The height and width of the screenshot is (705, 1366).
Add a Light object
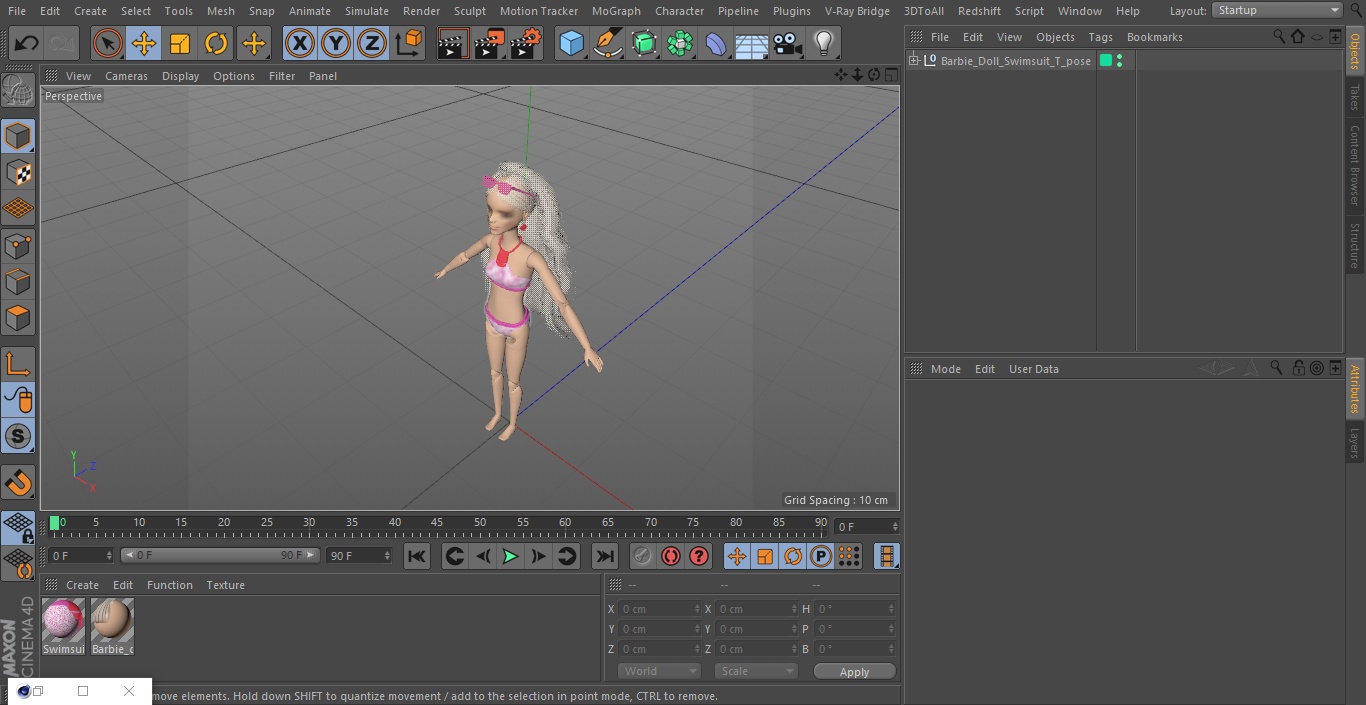[x=824, y=43]
